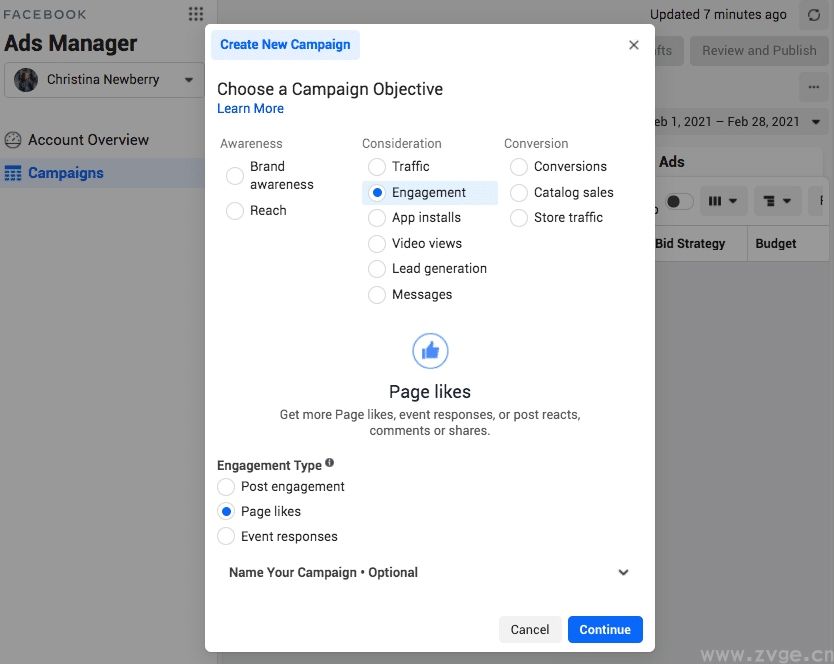The image size is (834, 664).
Task: Open the columns layout dropdown
Action: (723, 201)
